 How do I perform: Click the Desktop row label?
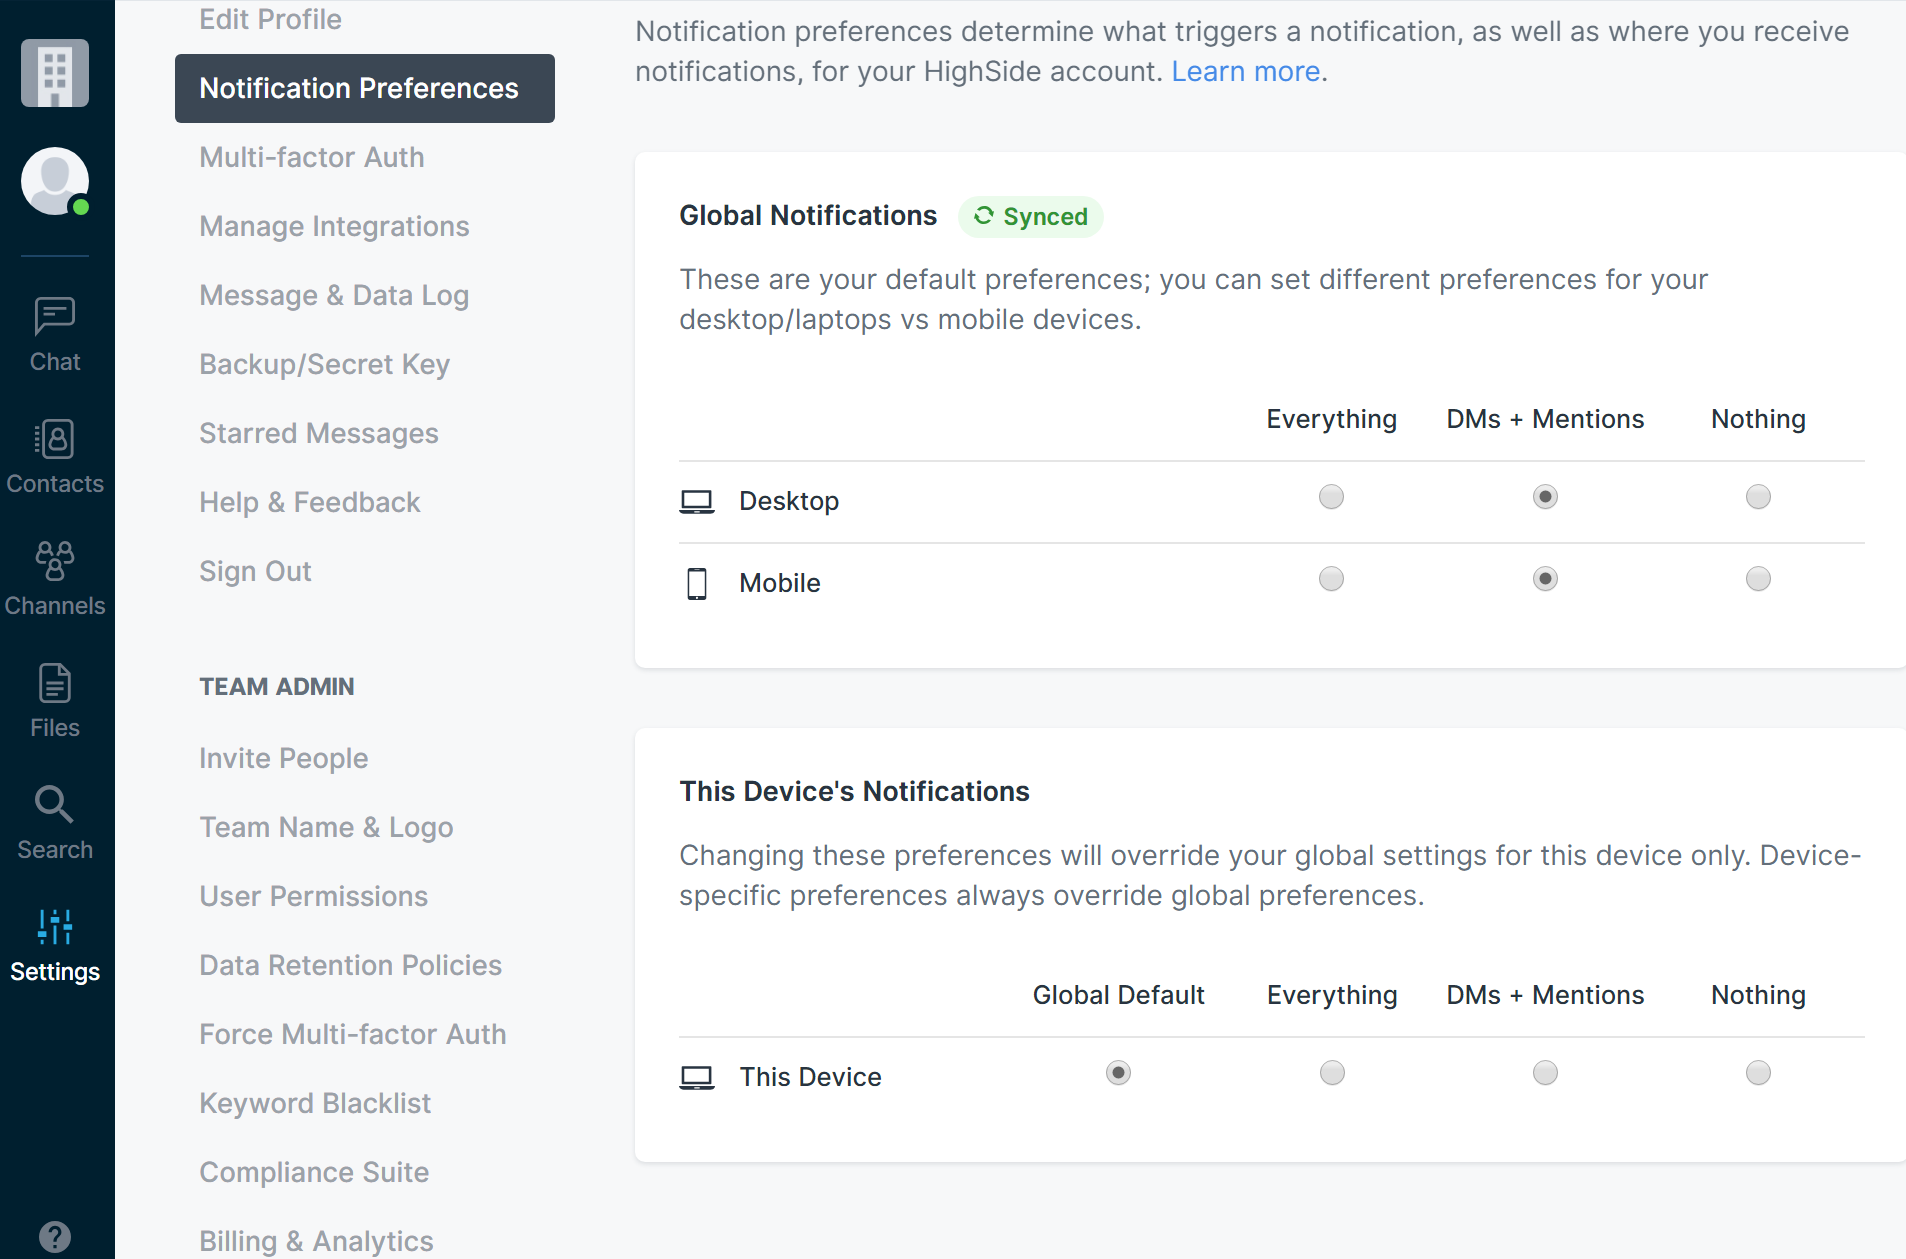(789, 501)
